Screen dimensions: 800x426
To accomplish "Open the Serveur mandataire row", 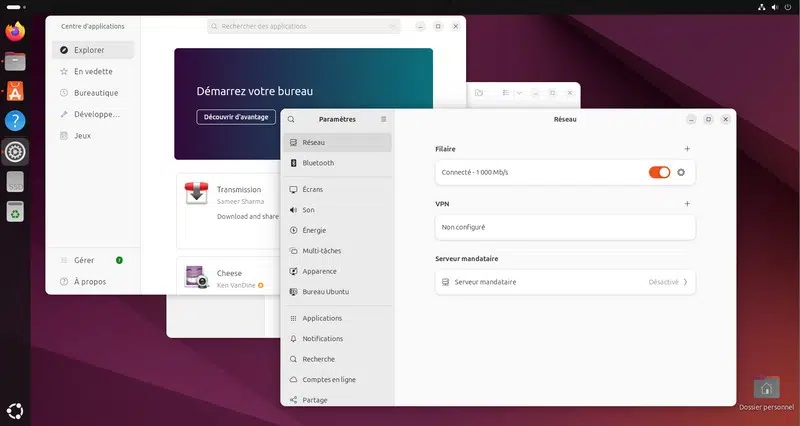I will coord(565,282).
